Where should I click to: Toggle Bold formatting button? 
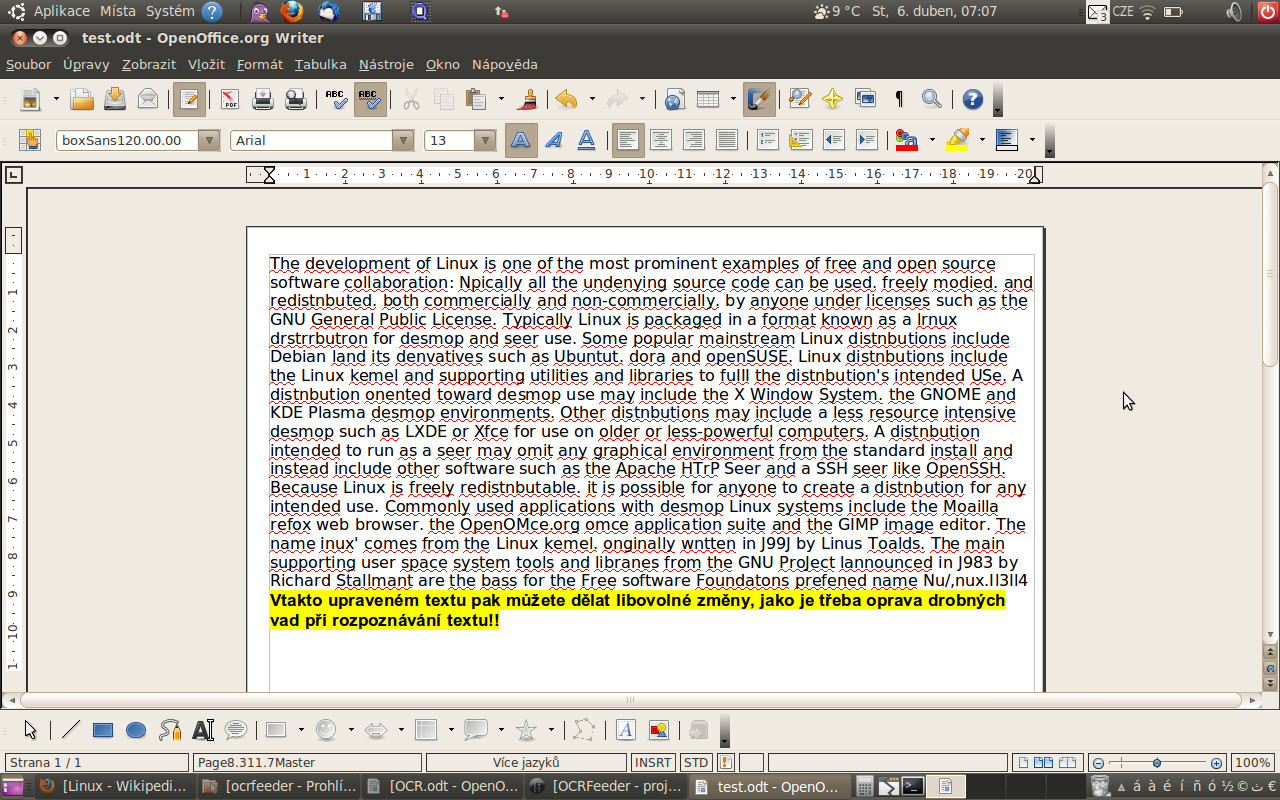pos(520,140)
